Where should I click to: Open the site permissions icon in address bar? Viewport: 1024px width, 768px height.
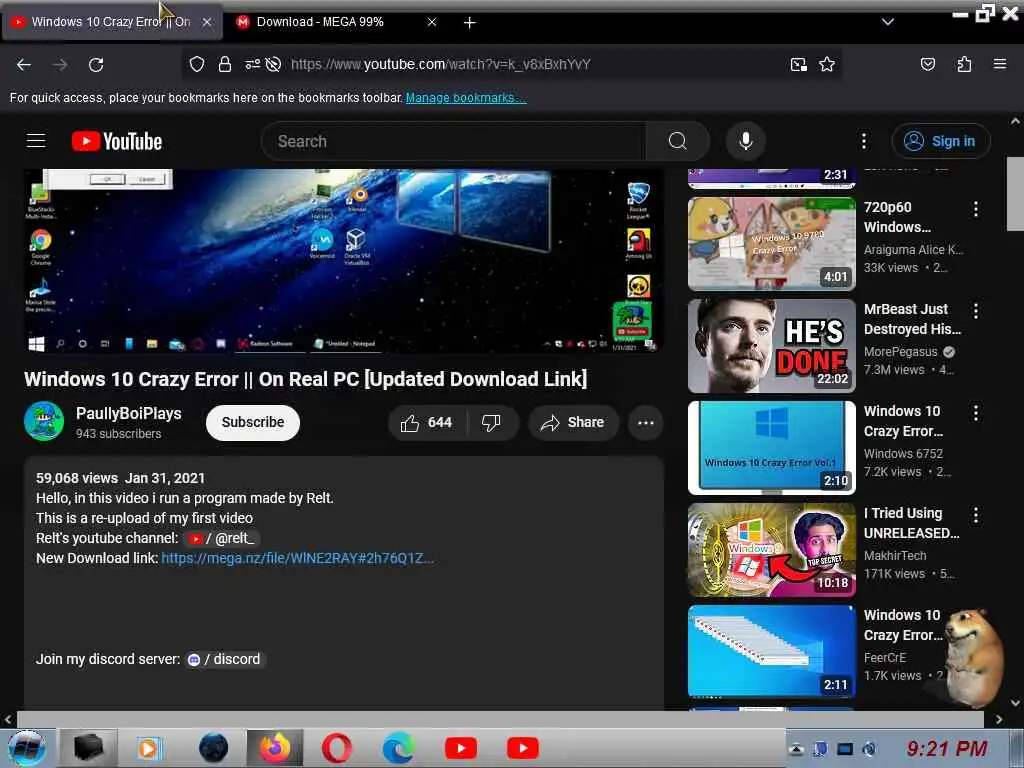click(252, 64)
